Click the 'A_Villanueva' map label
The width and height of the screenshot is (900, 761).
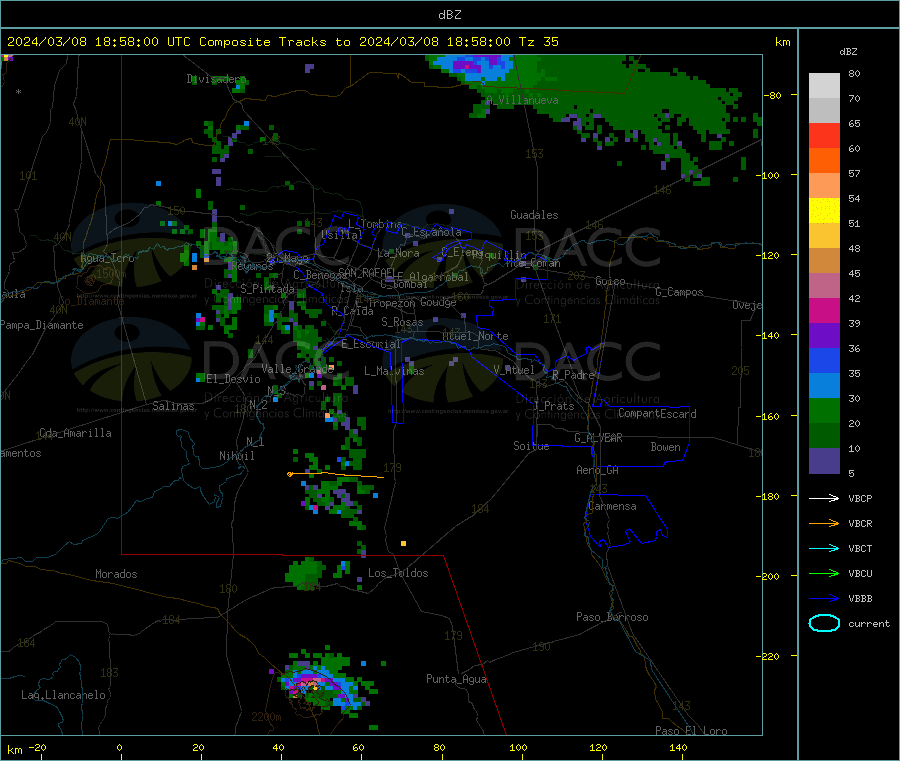[x=522, y=100]
